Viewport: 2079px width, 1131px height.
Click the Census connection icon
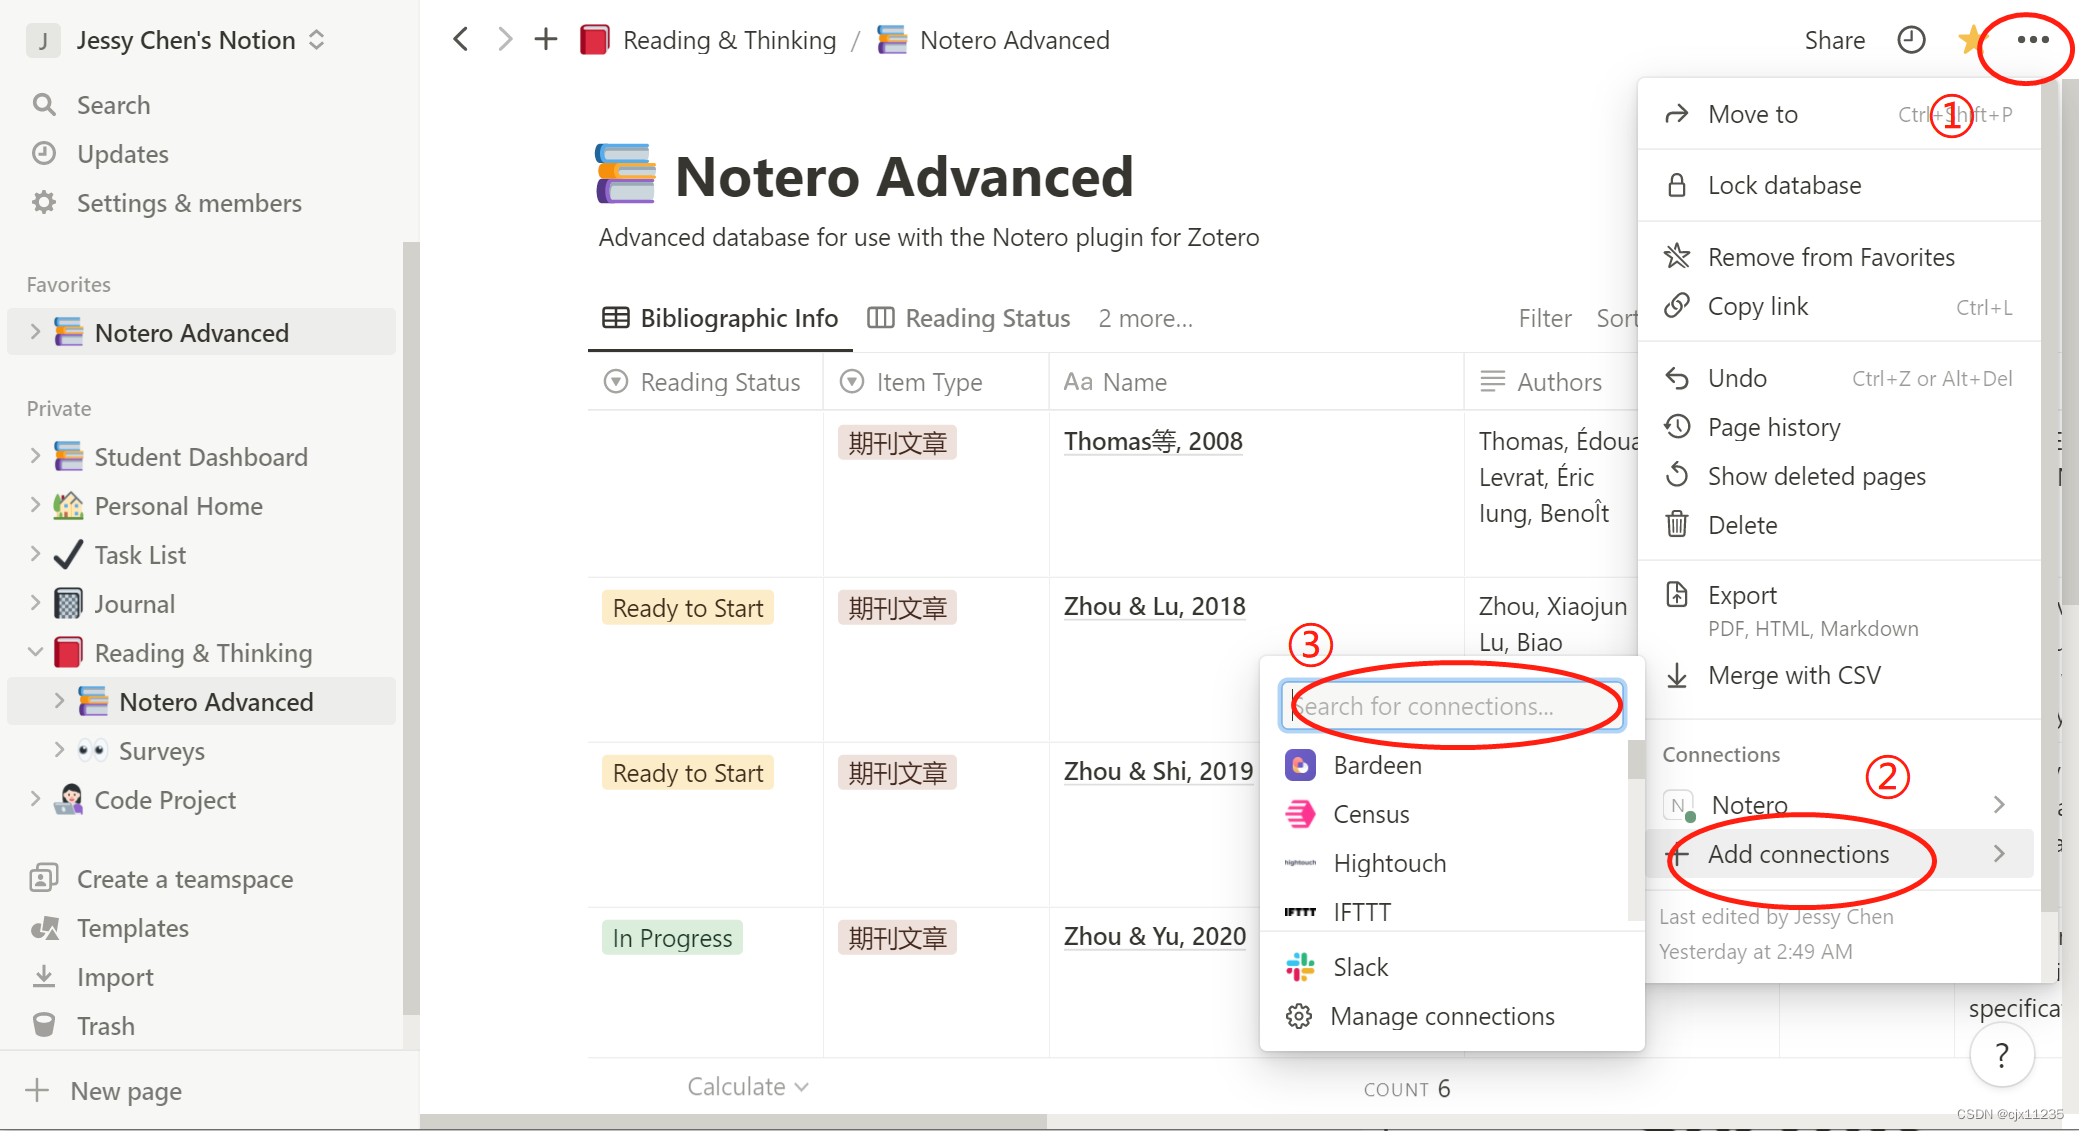pos(1299,813)
